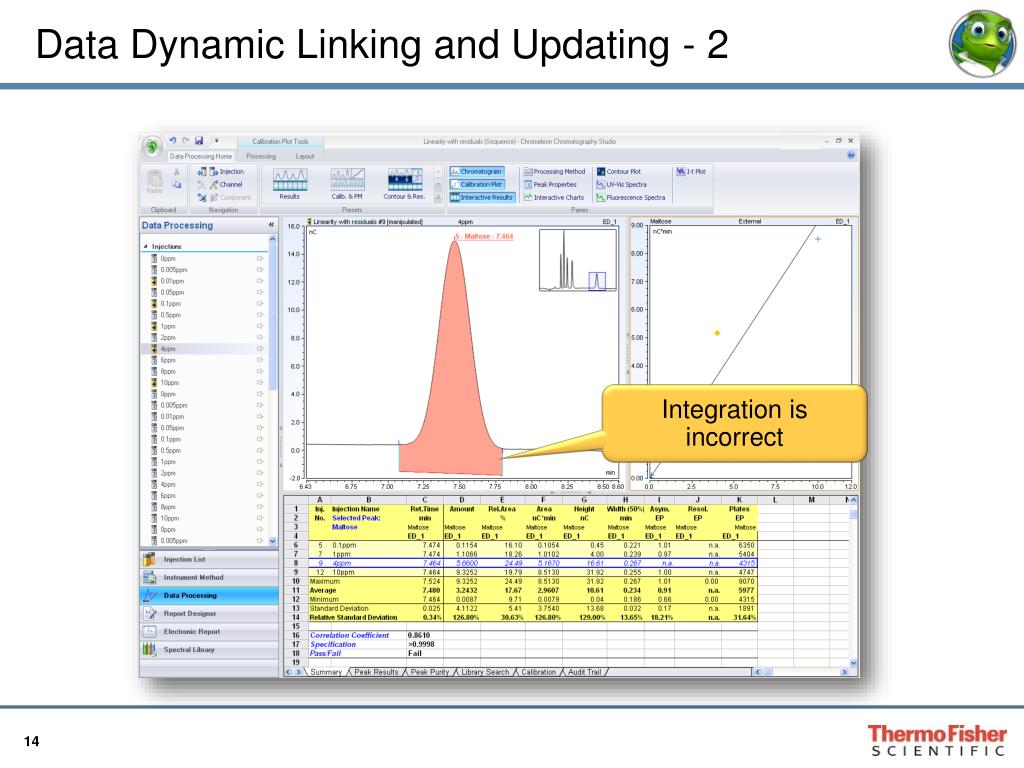
Task: Collapse the Data Processing side panel
Action: pos(271,225)
